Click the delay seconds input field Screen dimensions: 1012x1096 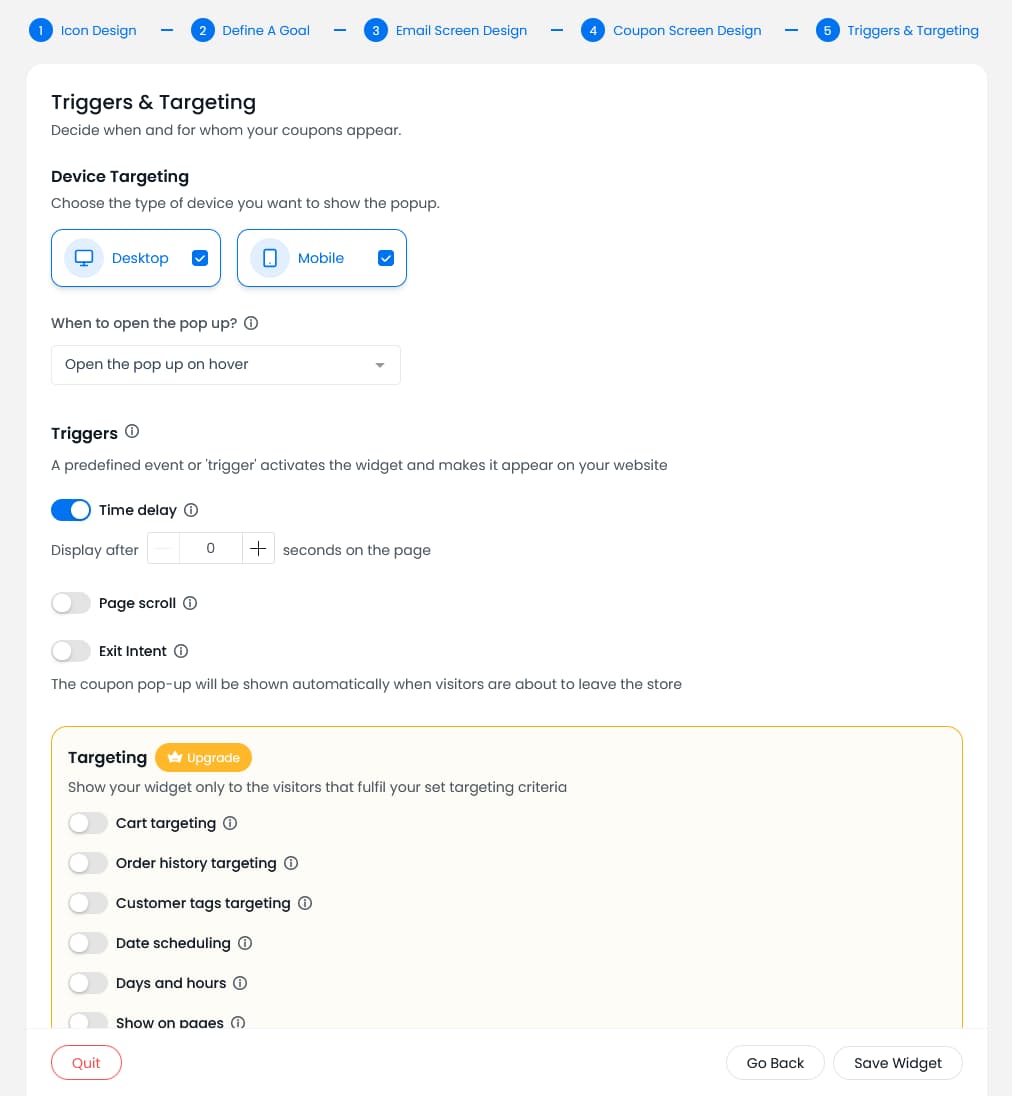point(210,548)
